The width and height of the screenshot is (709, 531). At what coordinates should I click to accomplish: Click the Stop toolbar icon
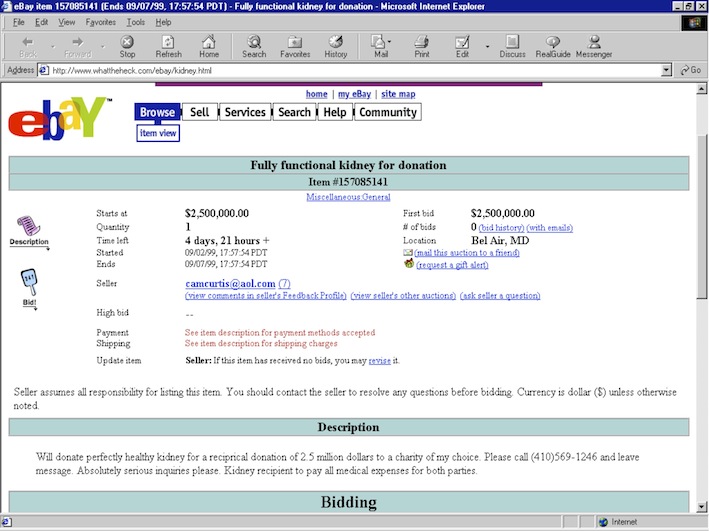click(x=127, y=46)
